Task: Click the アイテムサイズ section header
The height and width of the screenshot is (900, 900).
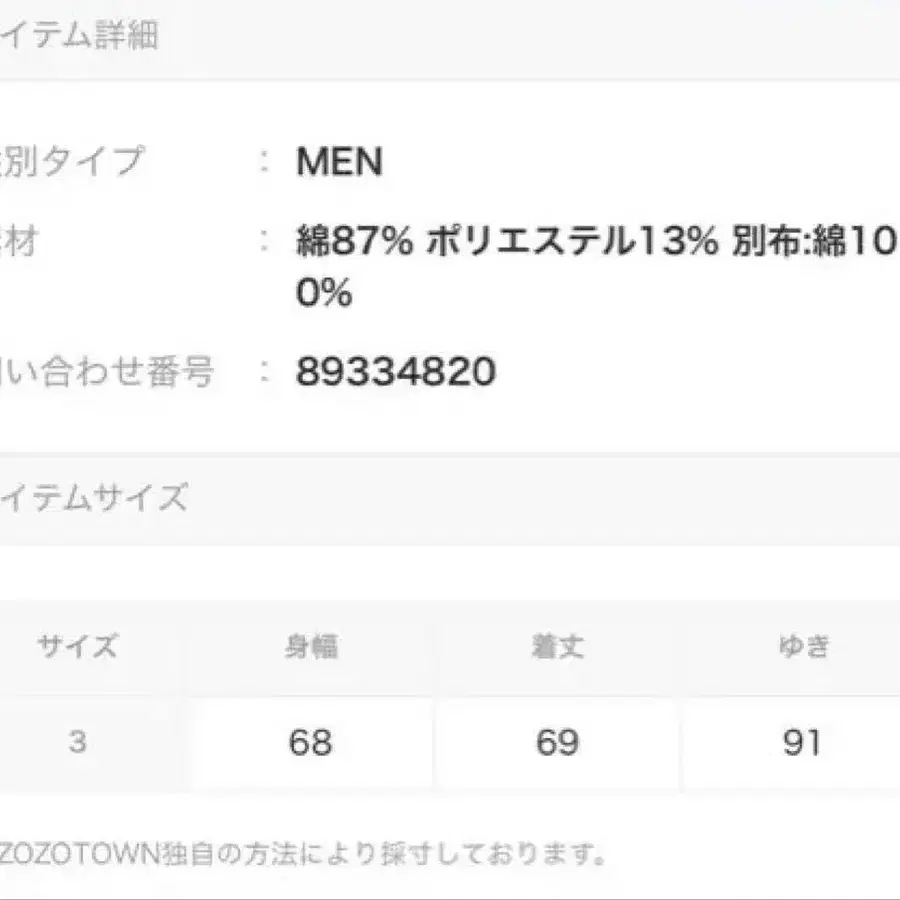Action: click(95, 498)
